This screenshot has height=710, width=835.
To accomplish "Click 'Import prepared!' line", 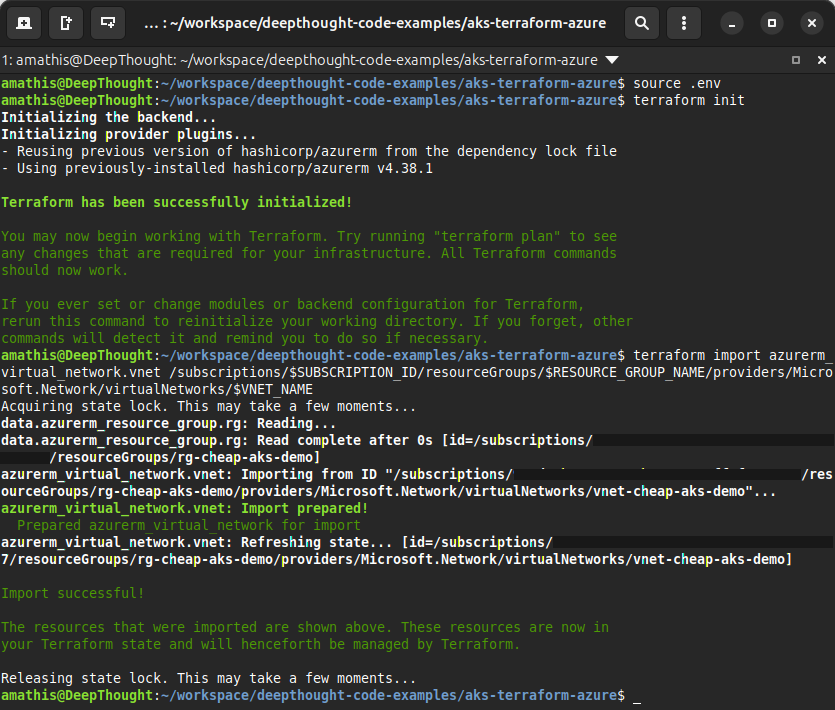I will click(184, 509).
